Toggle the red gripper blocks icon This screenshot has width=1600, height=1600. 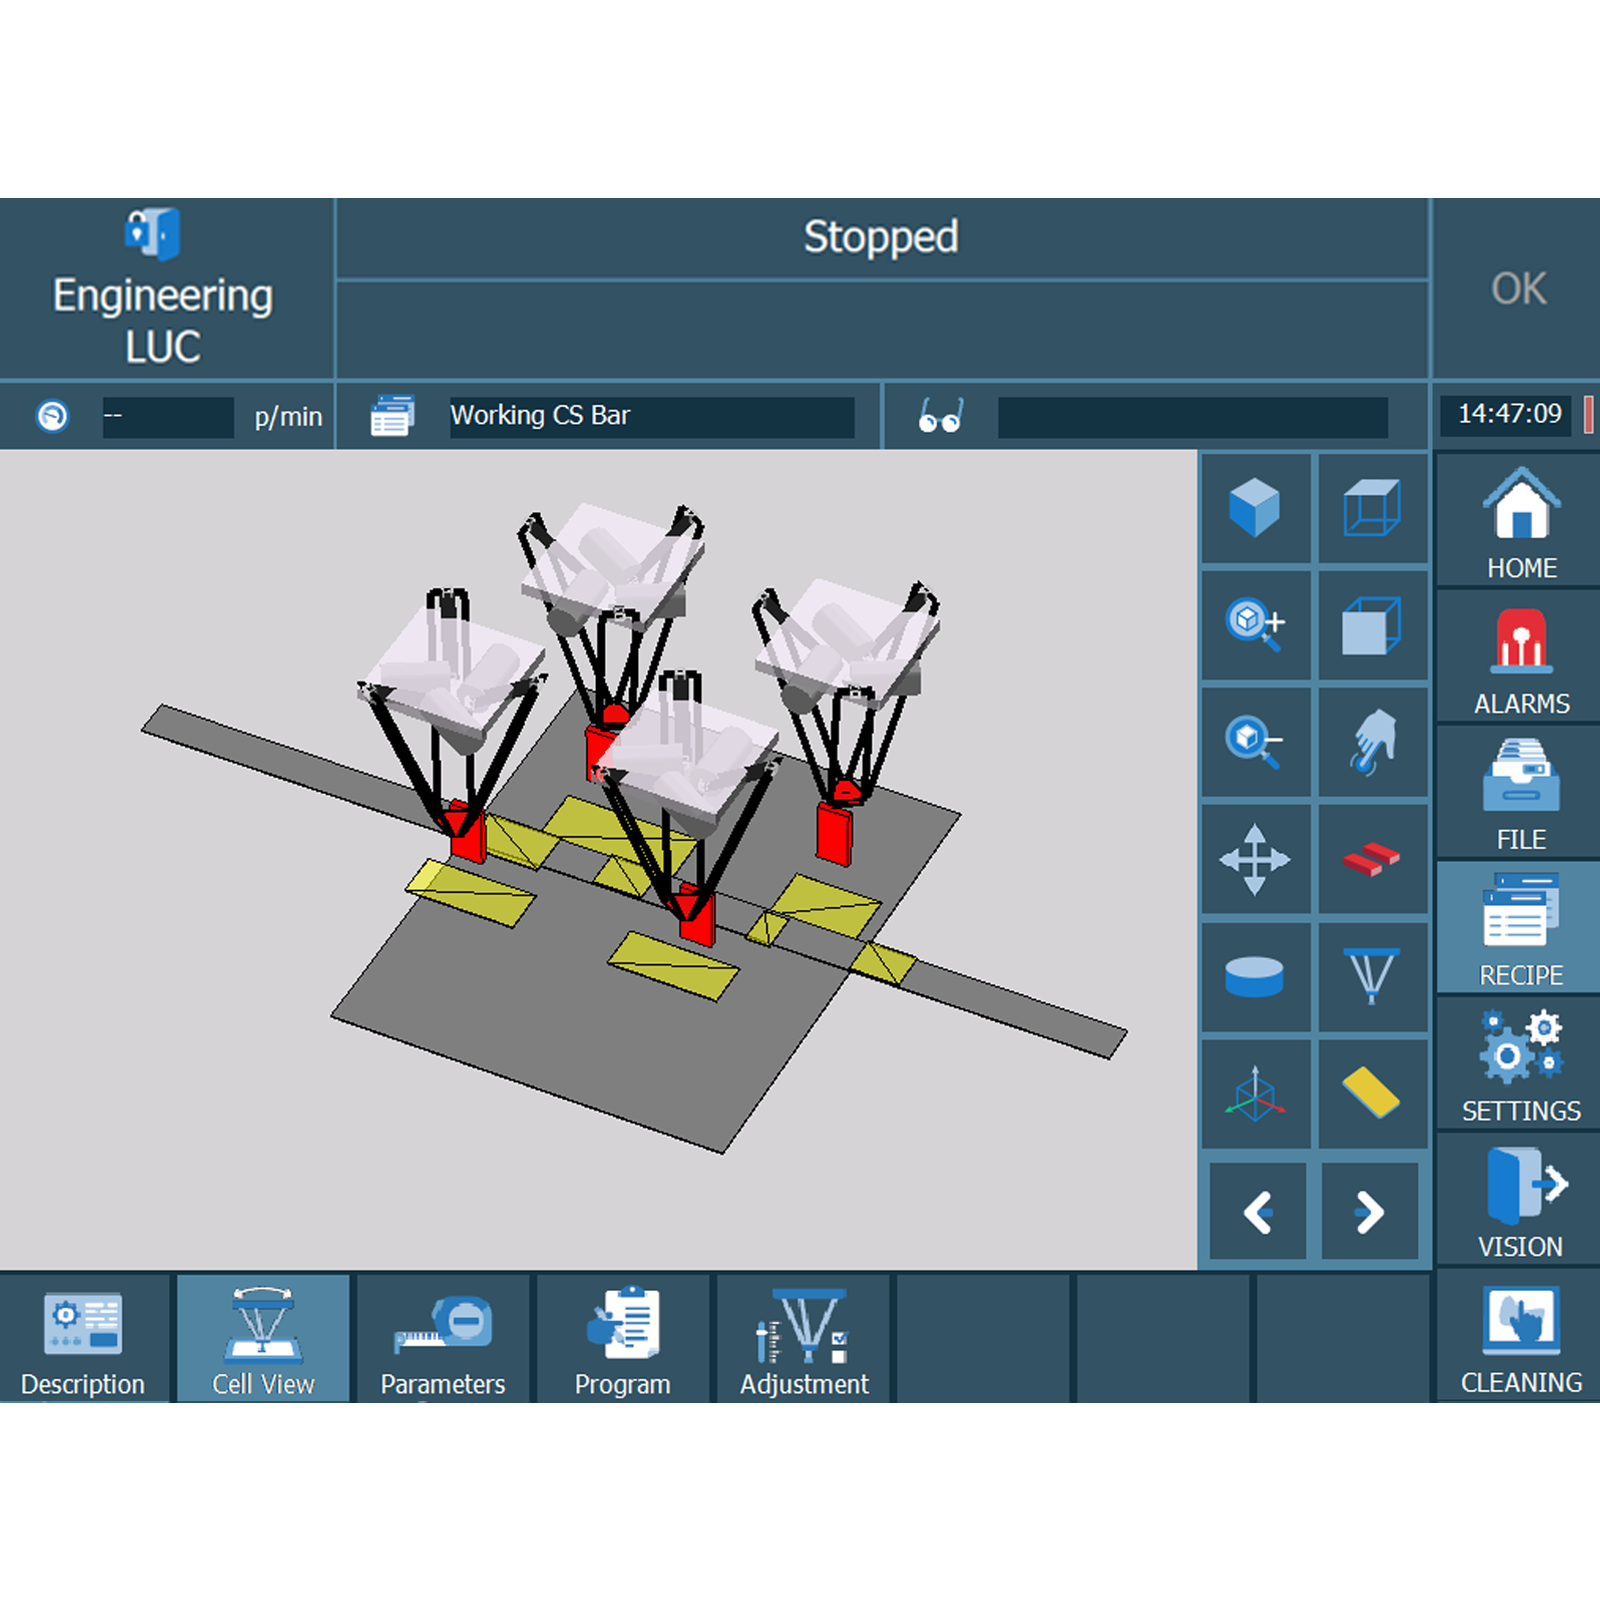pyautogui.click(x=1372, y=859)
